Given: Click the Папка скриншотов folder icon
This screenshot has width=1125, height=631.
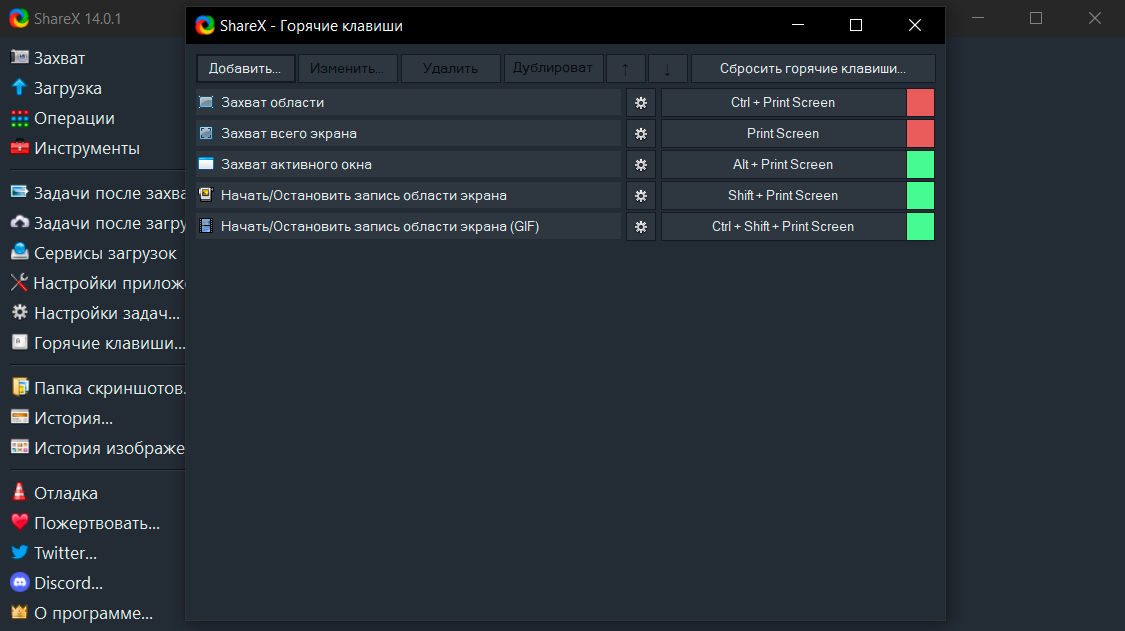Looking at the screenshot, I should [19, 387].
